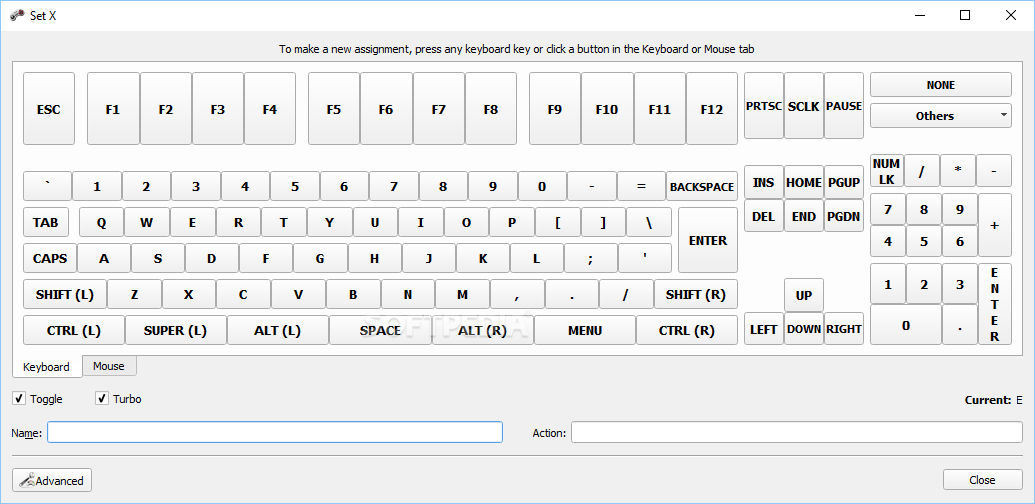Choose the SHIFT (L) key

coord(65,294)
